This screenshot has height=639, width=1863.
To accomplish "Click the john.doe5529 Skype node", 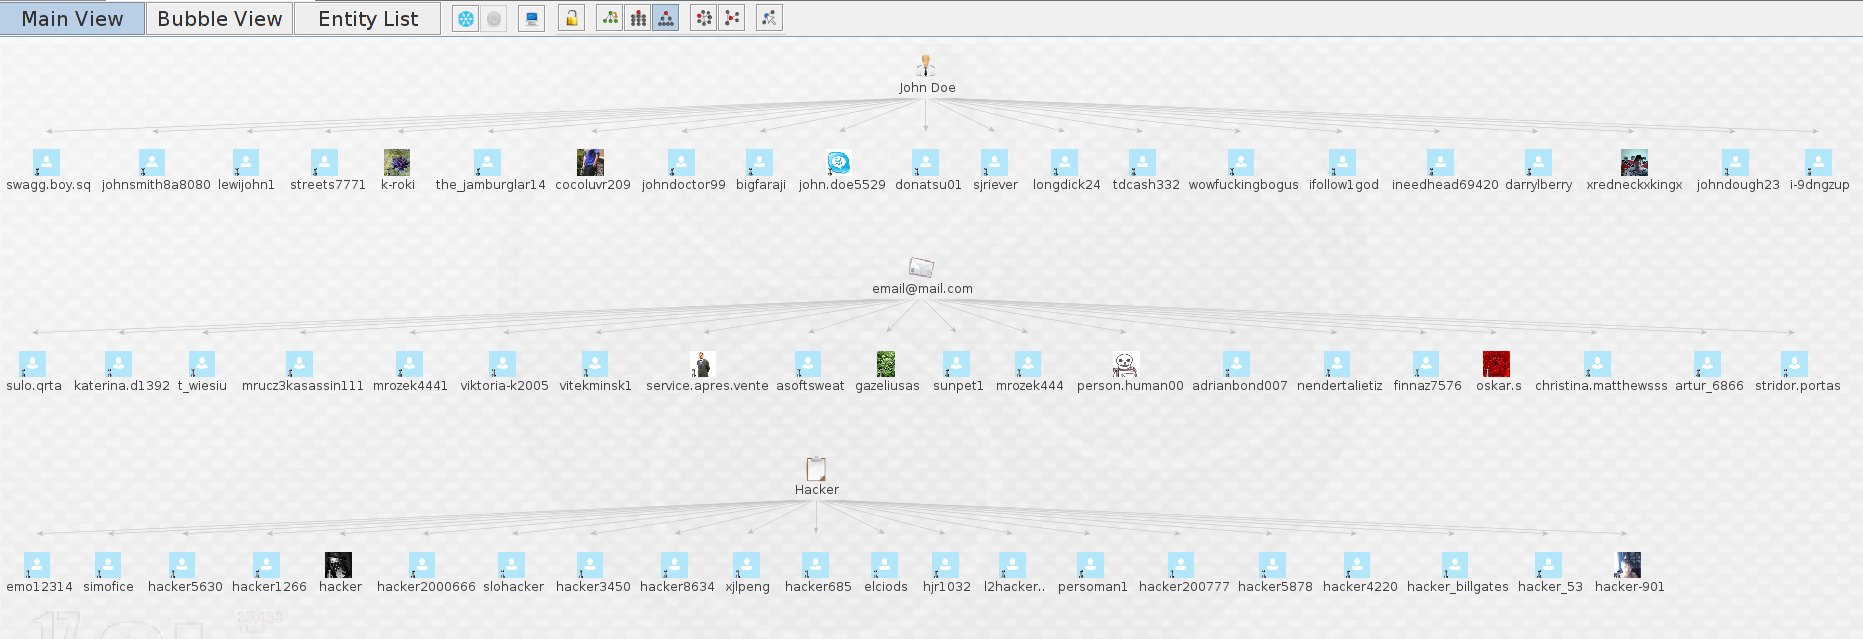I will pyautogui.click(x=838, y=163).
